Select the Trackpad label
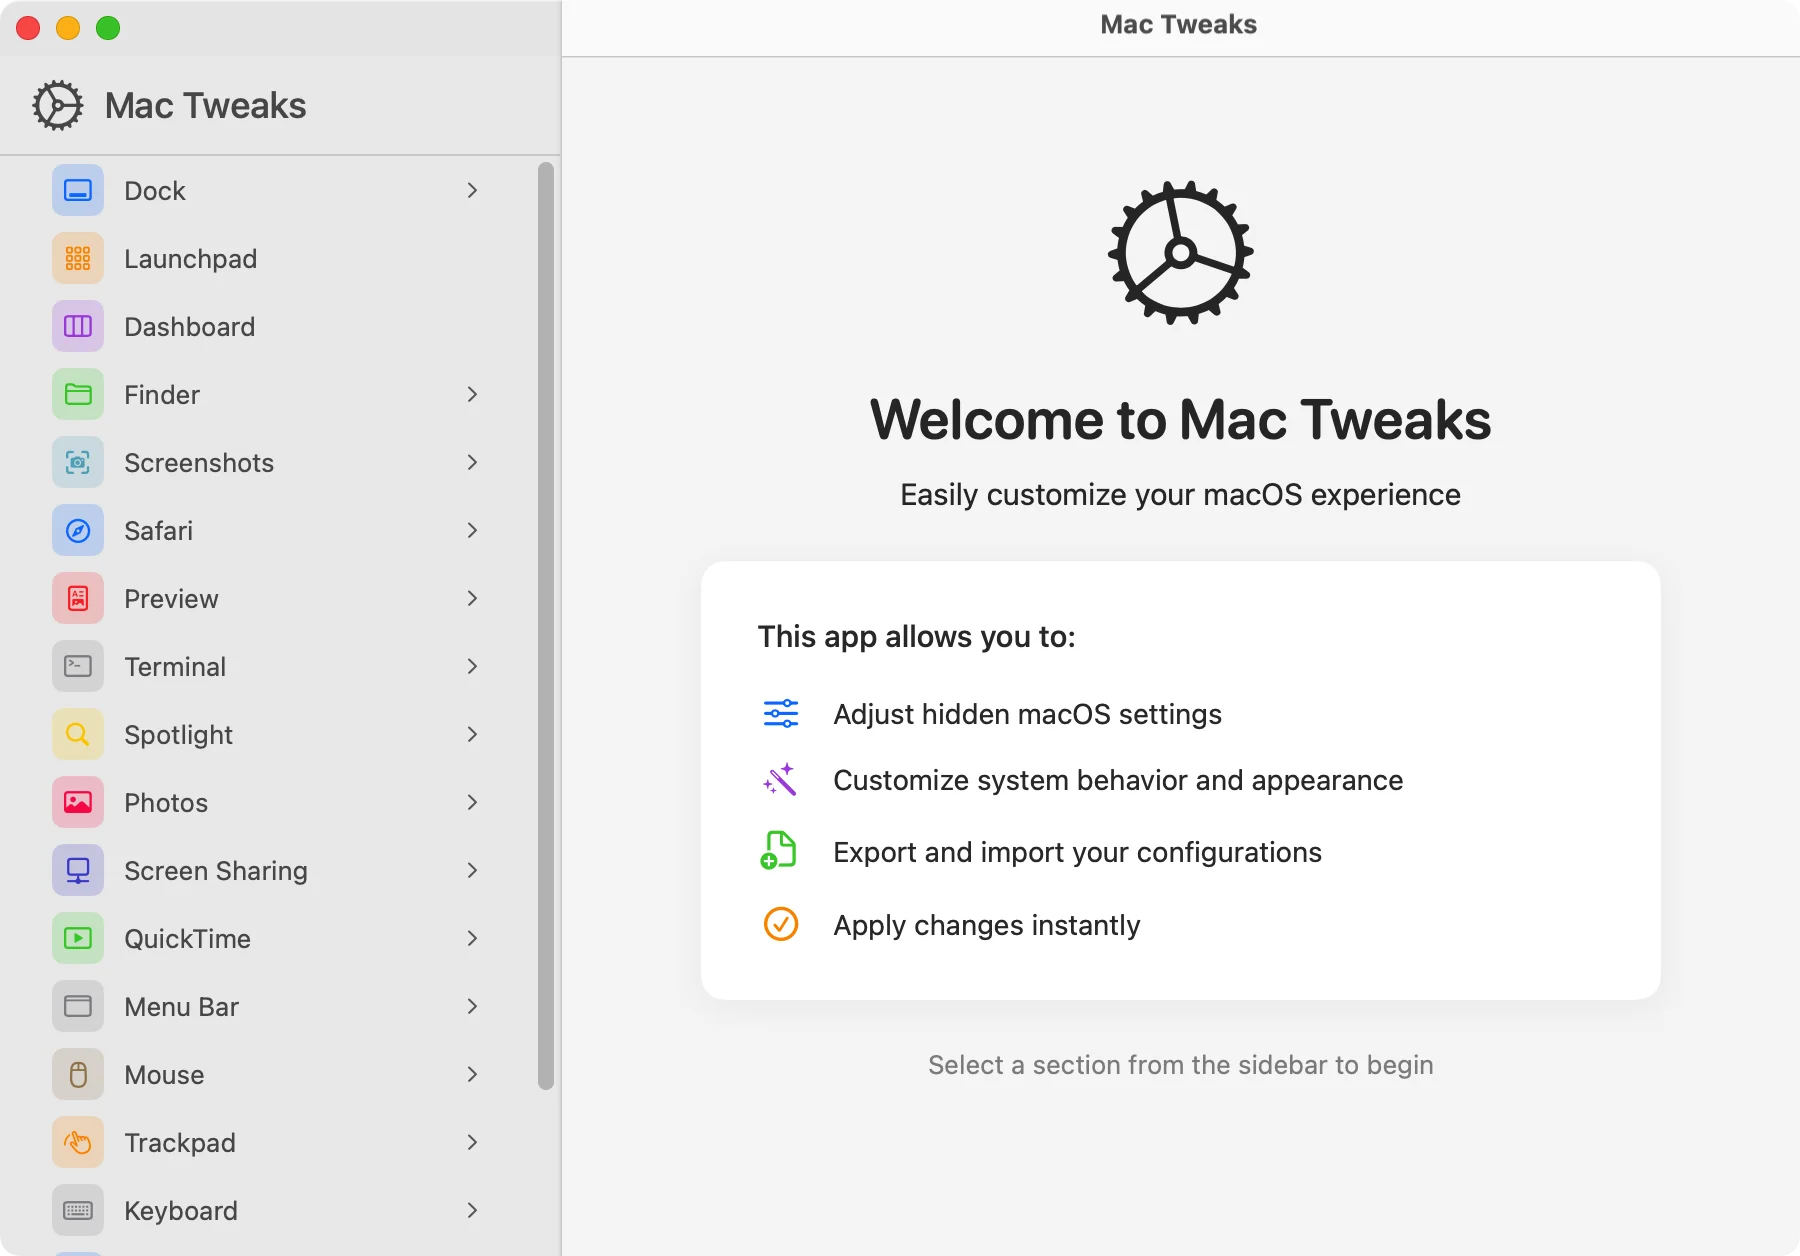This screenshot has height=1256, width=1800. [180, 1143]
